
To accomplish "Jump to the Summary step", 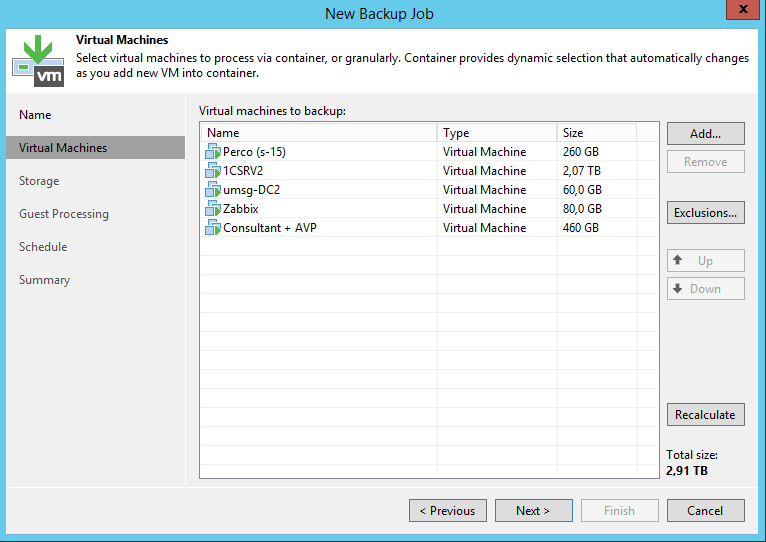I will pyautogui.click(x=44, y=280).
